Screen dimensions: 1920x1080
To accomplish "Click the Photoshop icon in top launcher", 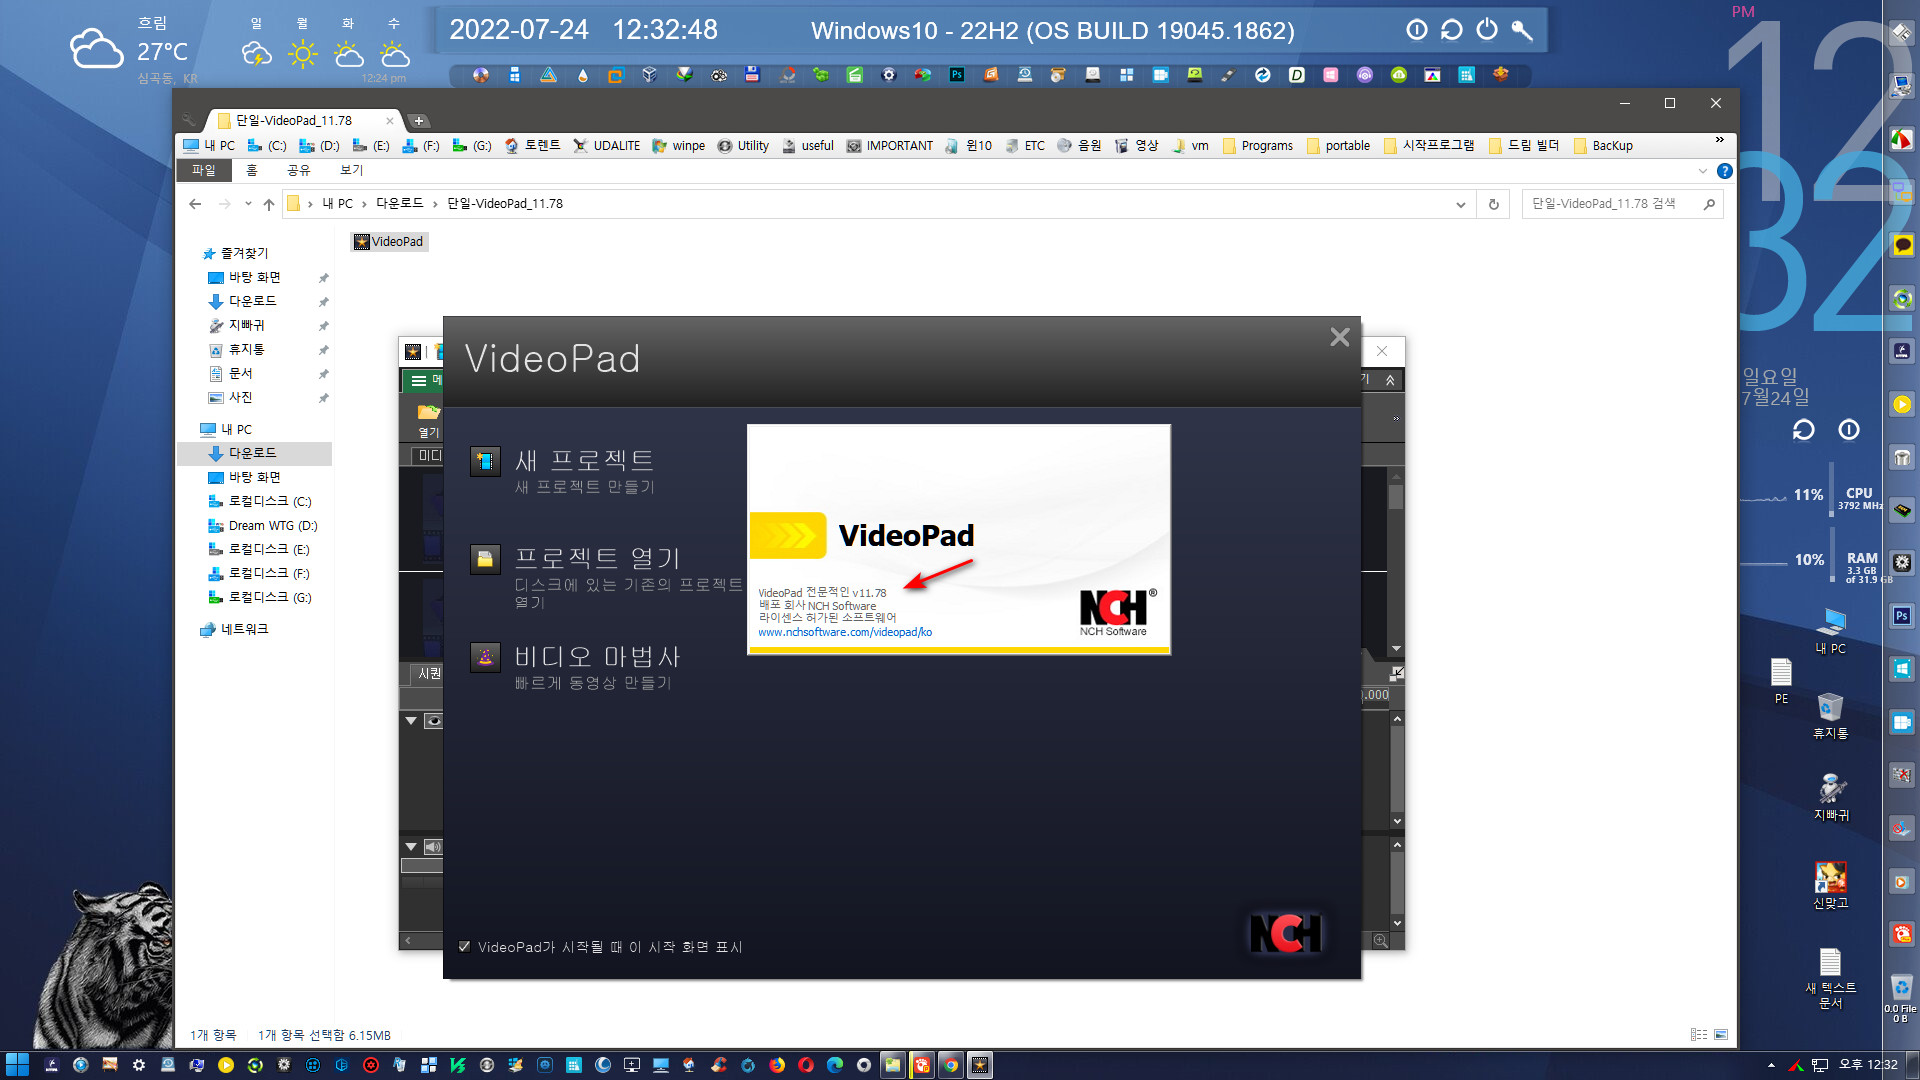I will coord(957,75).
